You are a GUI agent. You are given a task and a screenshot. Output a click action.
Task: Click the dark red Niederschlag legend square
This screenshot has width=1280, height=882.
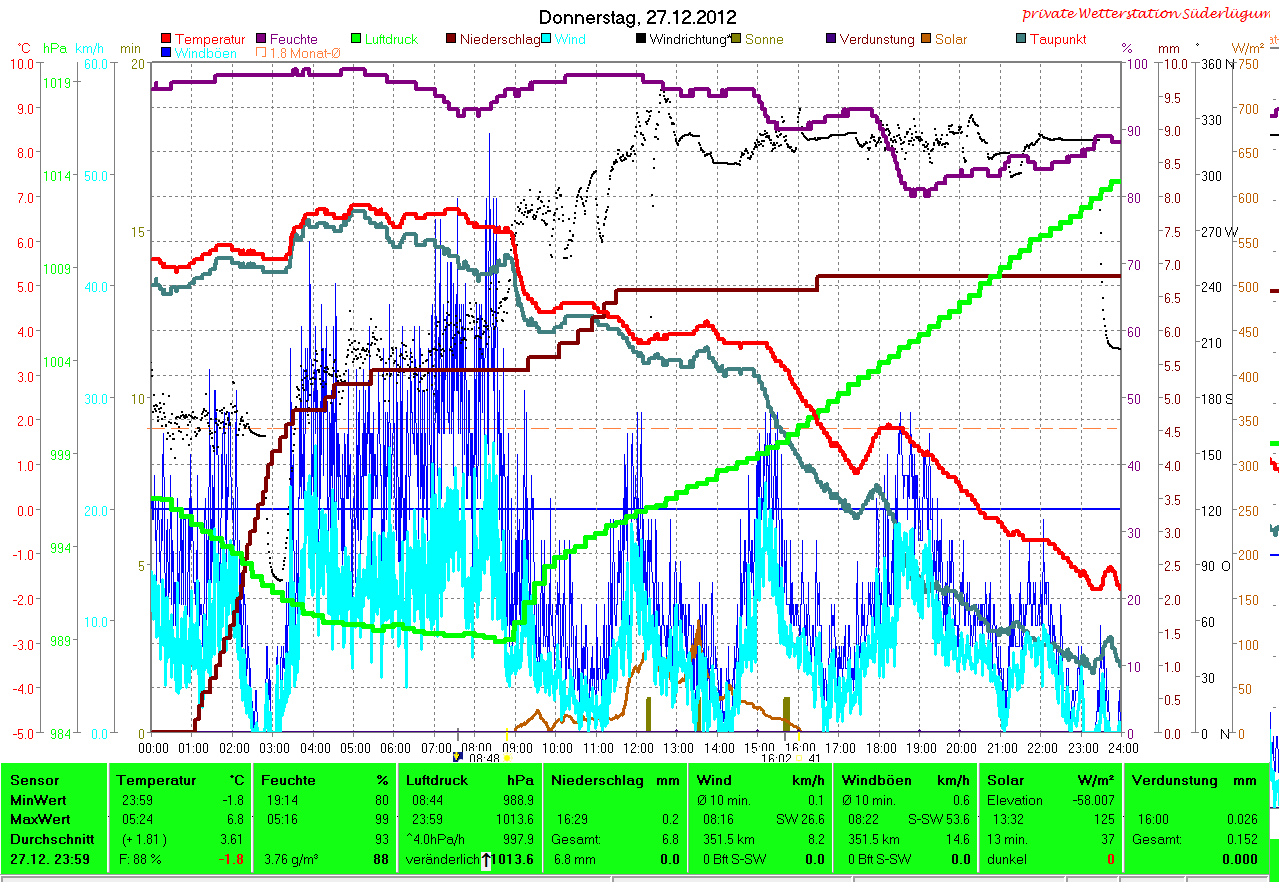pyautogui.click(x=452, y=40)
